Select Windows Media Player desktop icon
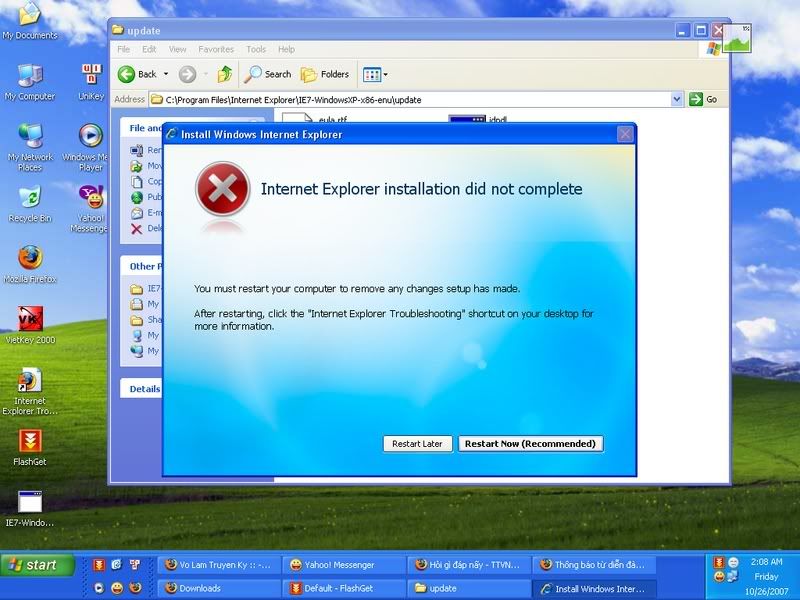Screen dimensions: 800x600 [x=89, y=147]
